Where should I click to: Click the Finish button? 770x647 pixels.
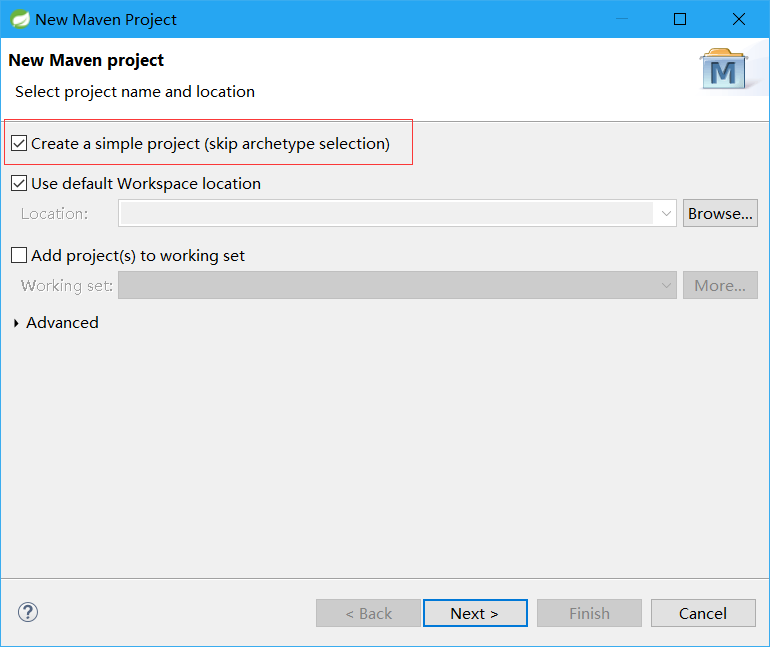click(x=589, y=613)
